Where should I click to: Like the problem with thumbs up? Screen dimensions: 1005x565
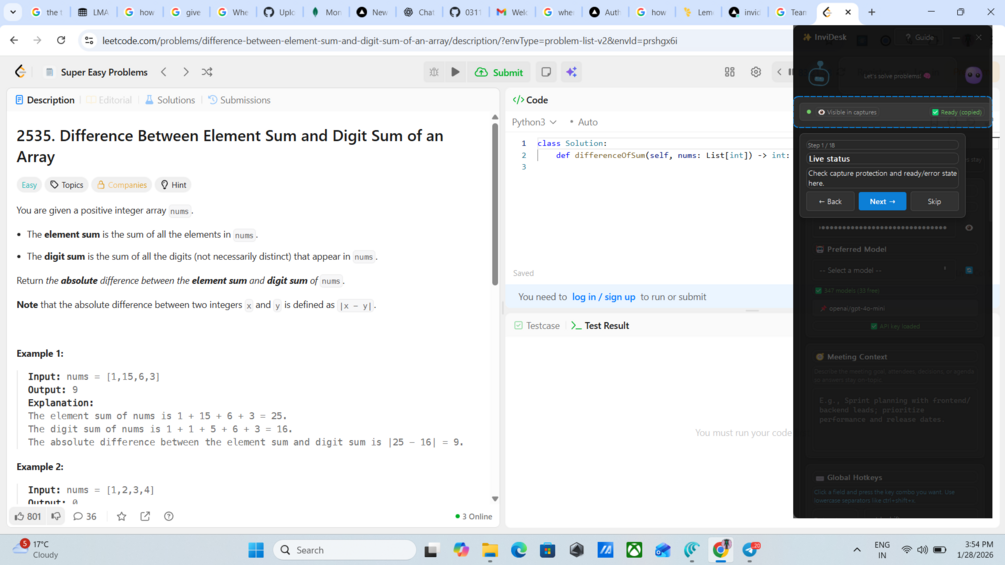coord(27,516)
